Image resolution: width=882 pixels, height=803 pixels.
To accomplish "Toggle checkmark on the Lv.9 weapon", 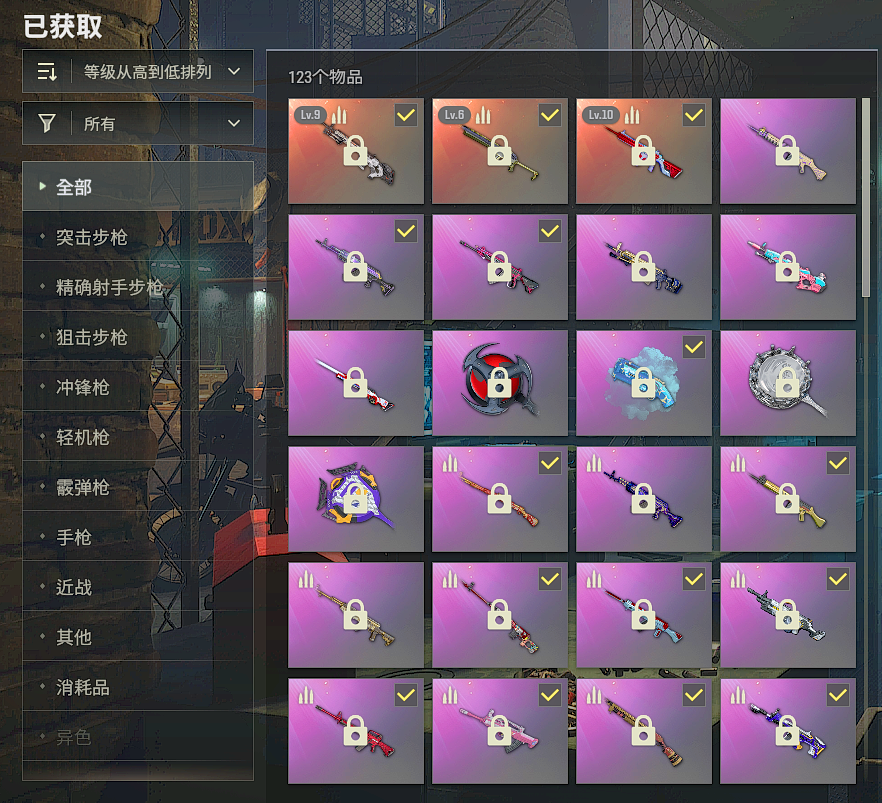I will click(406, 115).
